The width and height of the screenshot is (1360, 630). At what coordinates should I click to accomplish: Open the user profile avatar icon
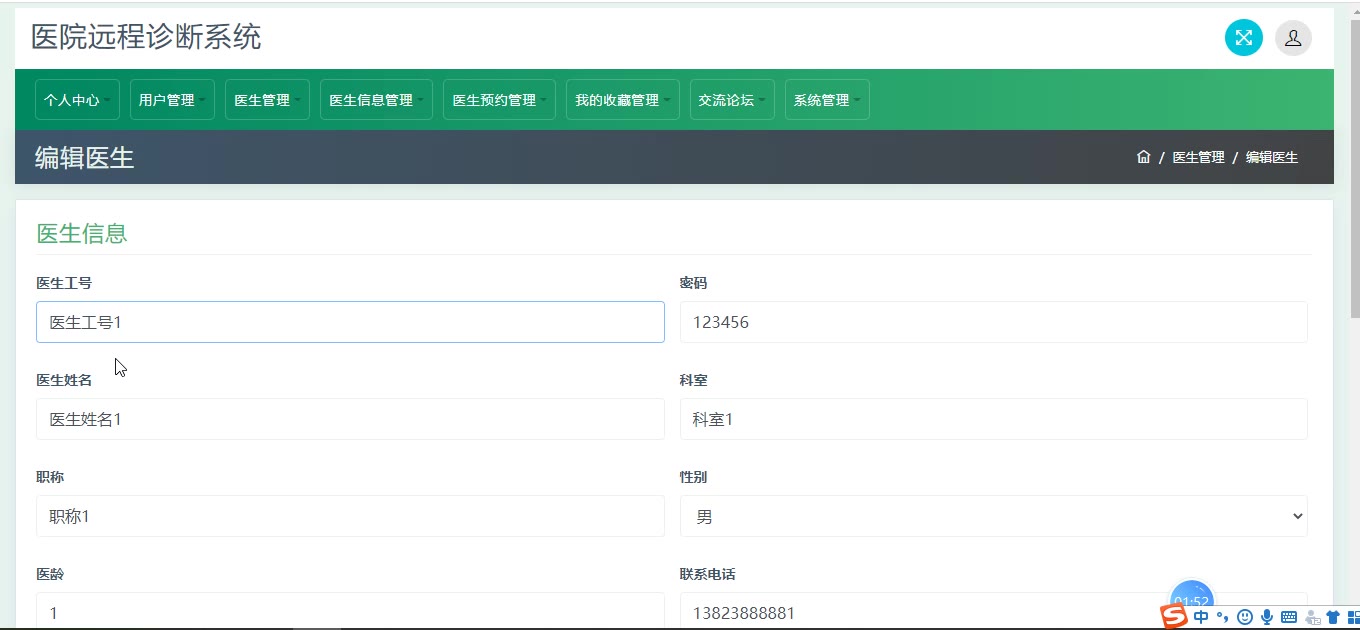click(1293, 38)
